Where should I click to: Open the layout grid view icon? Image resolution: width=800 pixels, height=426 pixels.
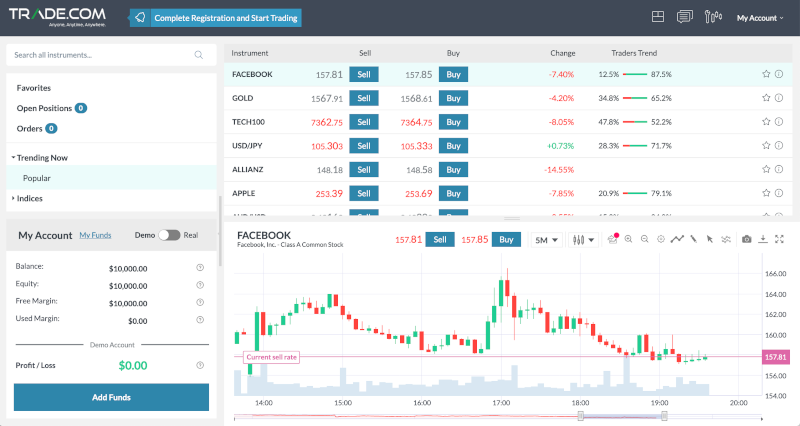[x=657, y=17]
